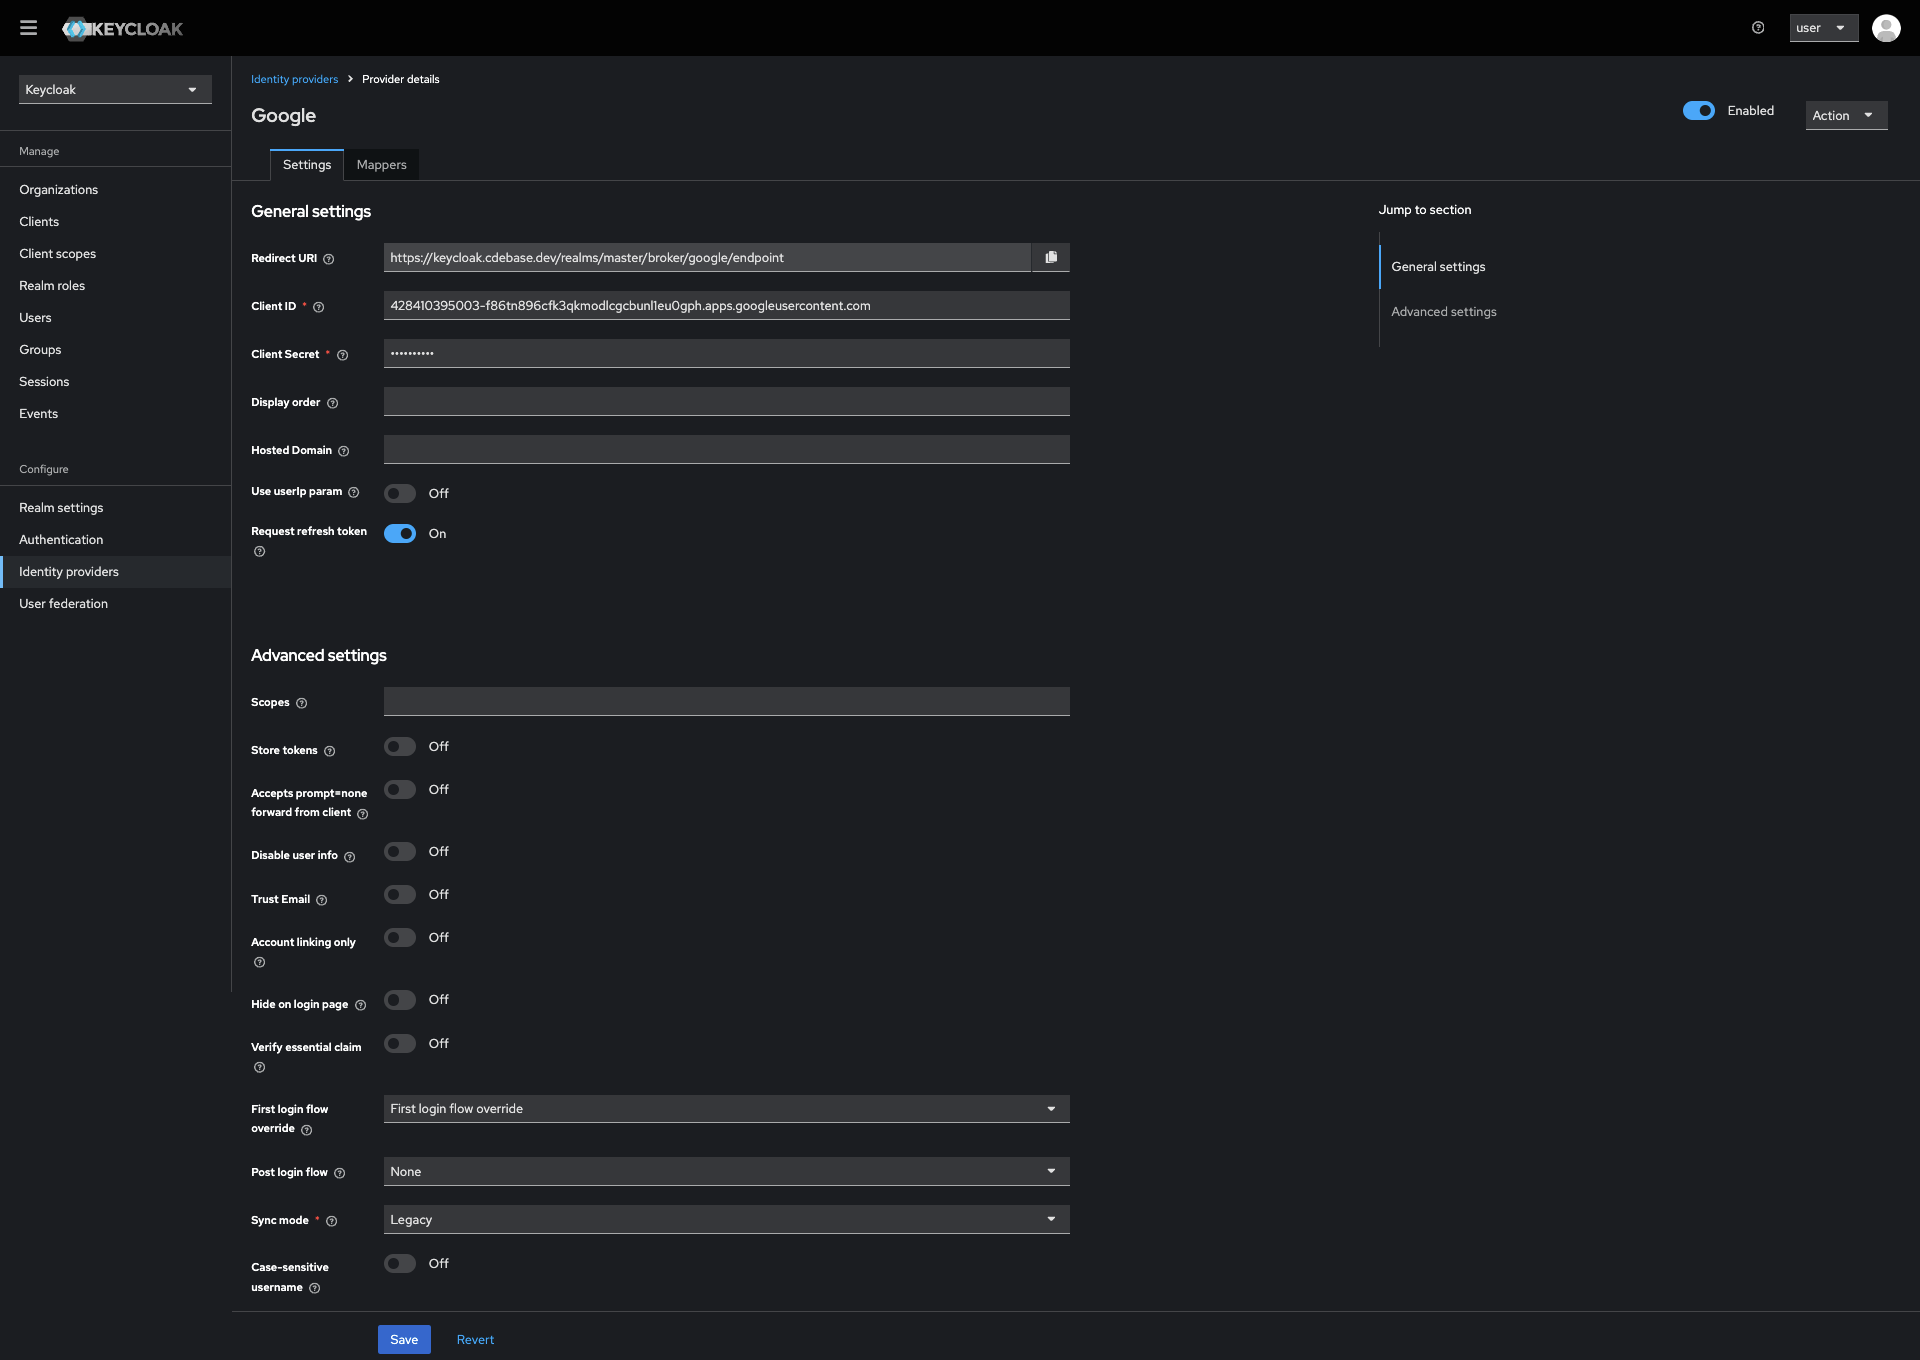
Task: Click the Keycloak logo
Action: tap(122, 29)
